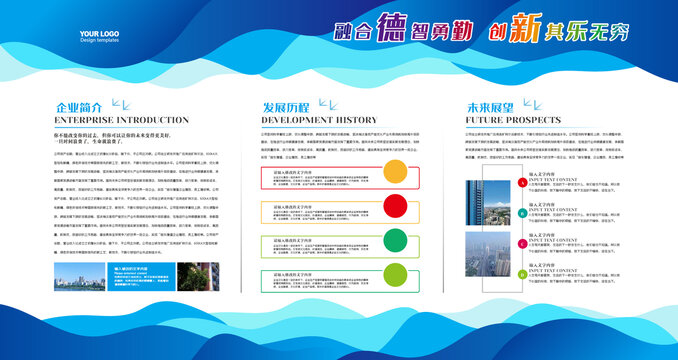This screenshot has width=678, height=360.
Task: Click the lime green circle in the fourth box
Action: point(395,275)
